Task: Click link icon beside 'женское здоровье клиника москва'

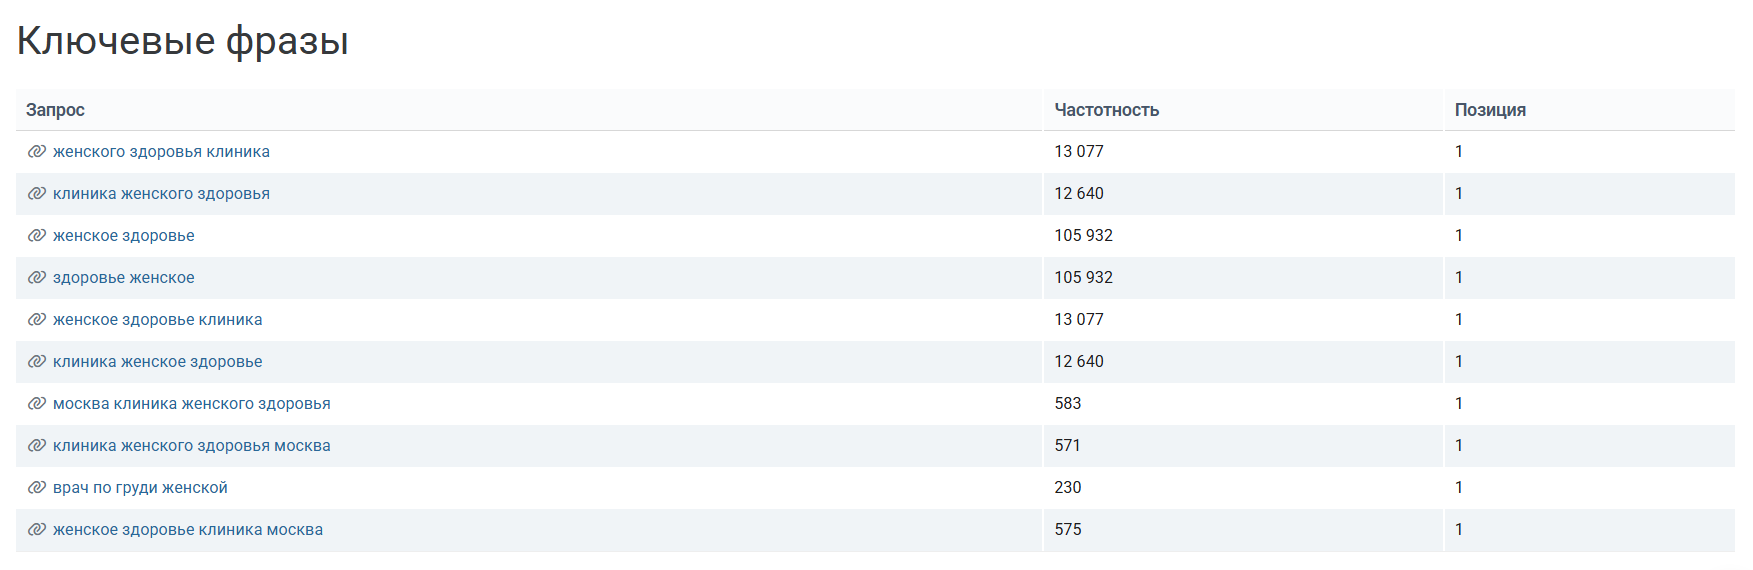Action: coord(37,530)
